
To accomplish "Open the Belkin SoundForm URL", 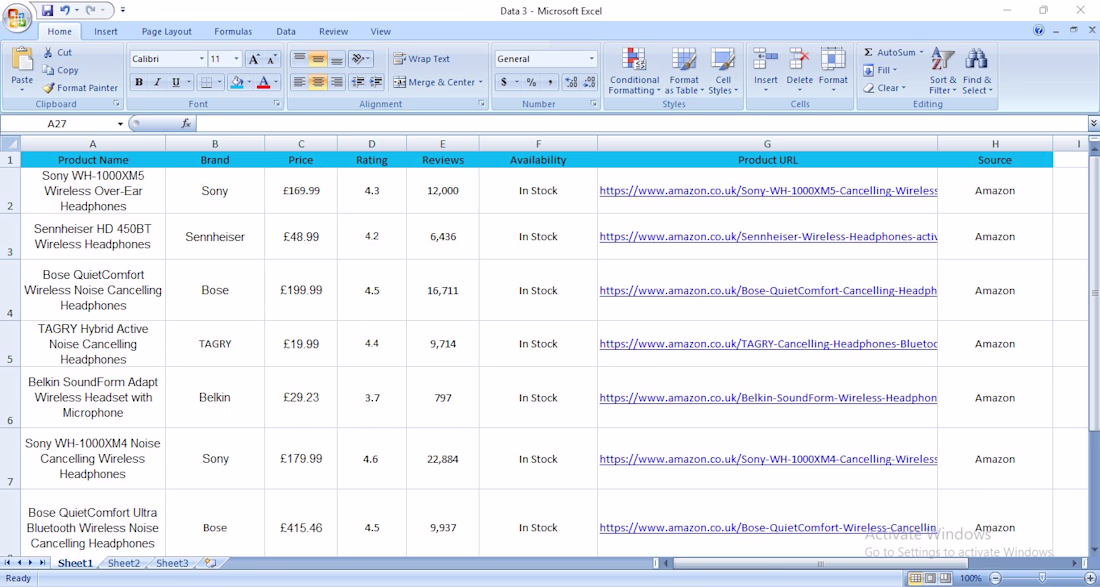I will tap(768, 398).
